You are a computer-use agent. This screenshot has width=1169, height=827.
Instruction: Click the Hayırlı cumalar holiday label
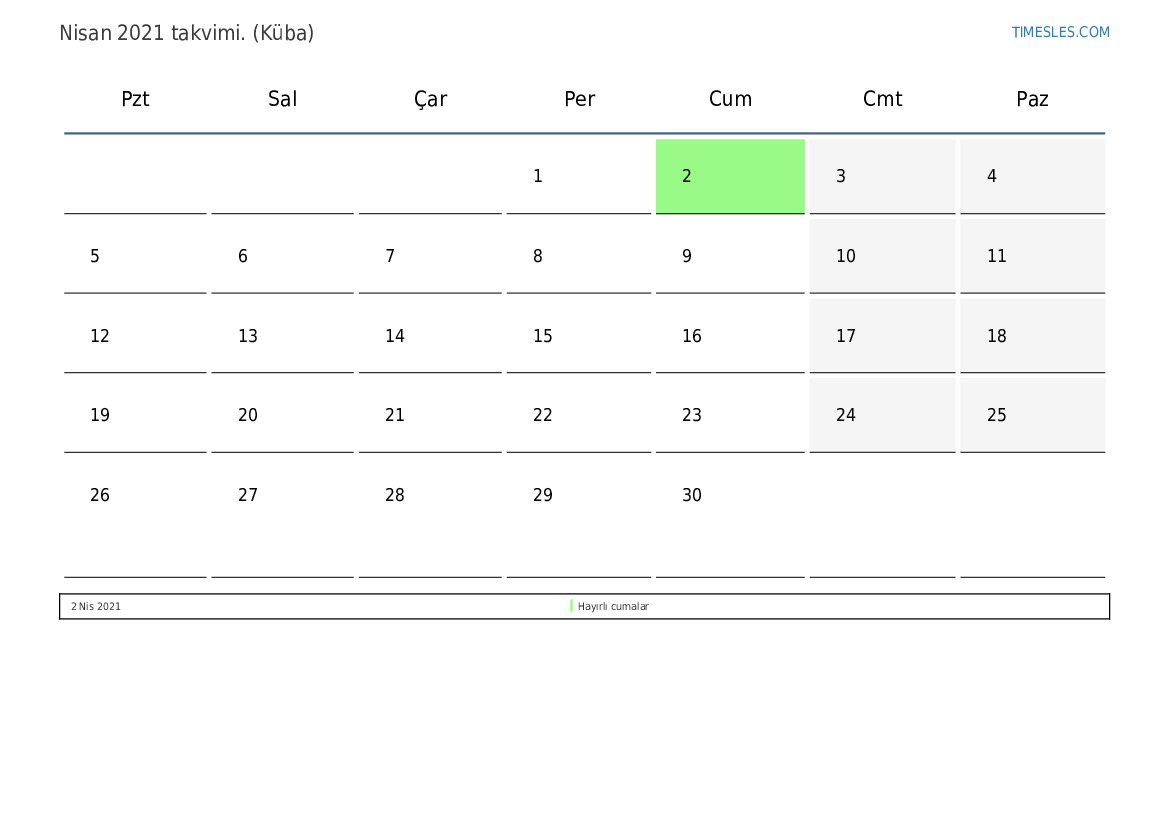pyautogui.click(x=613, y=606)
